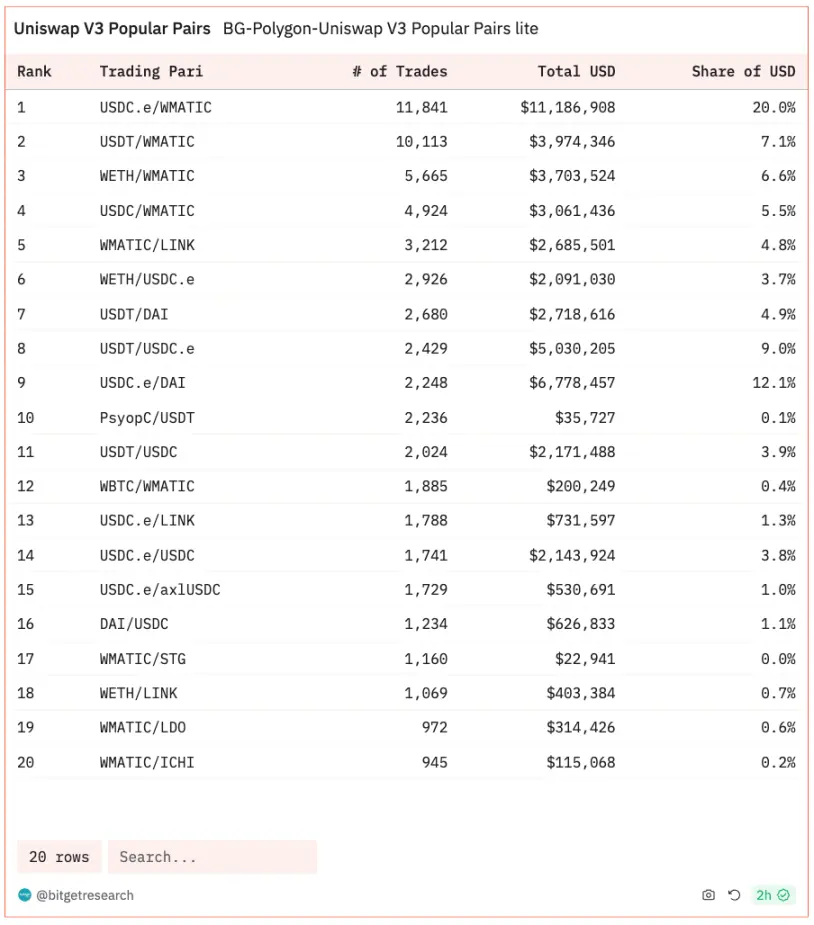Viewport: 814px width, 925px height.
Task: Open BG-Polygon-Uniswap V3 Popular Pairs lite query link
Action: (380, 29)
